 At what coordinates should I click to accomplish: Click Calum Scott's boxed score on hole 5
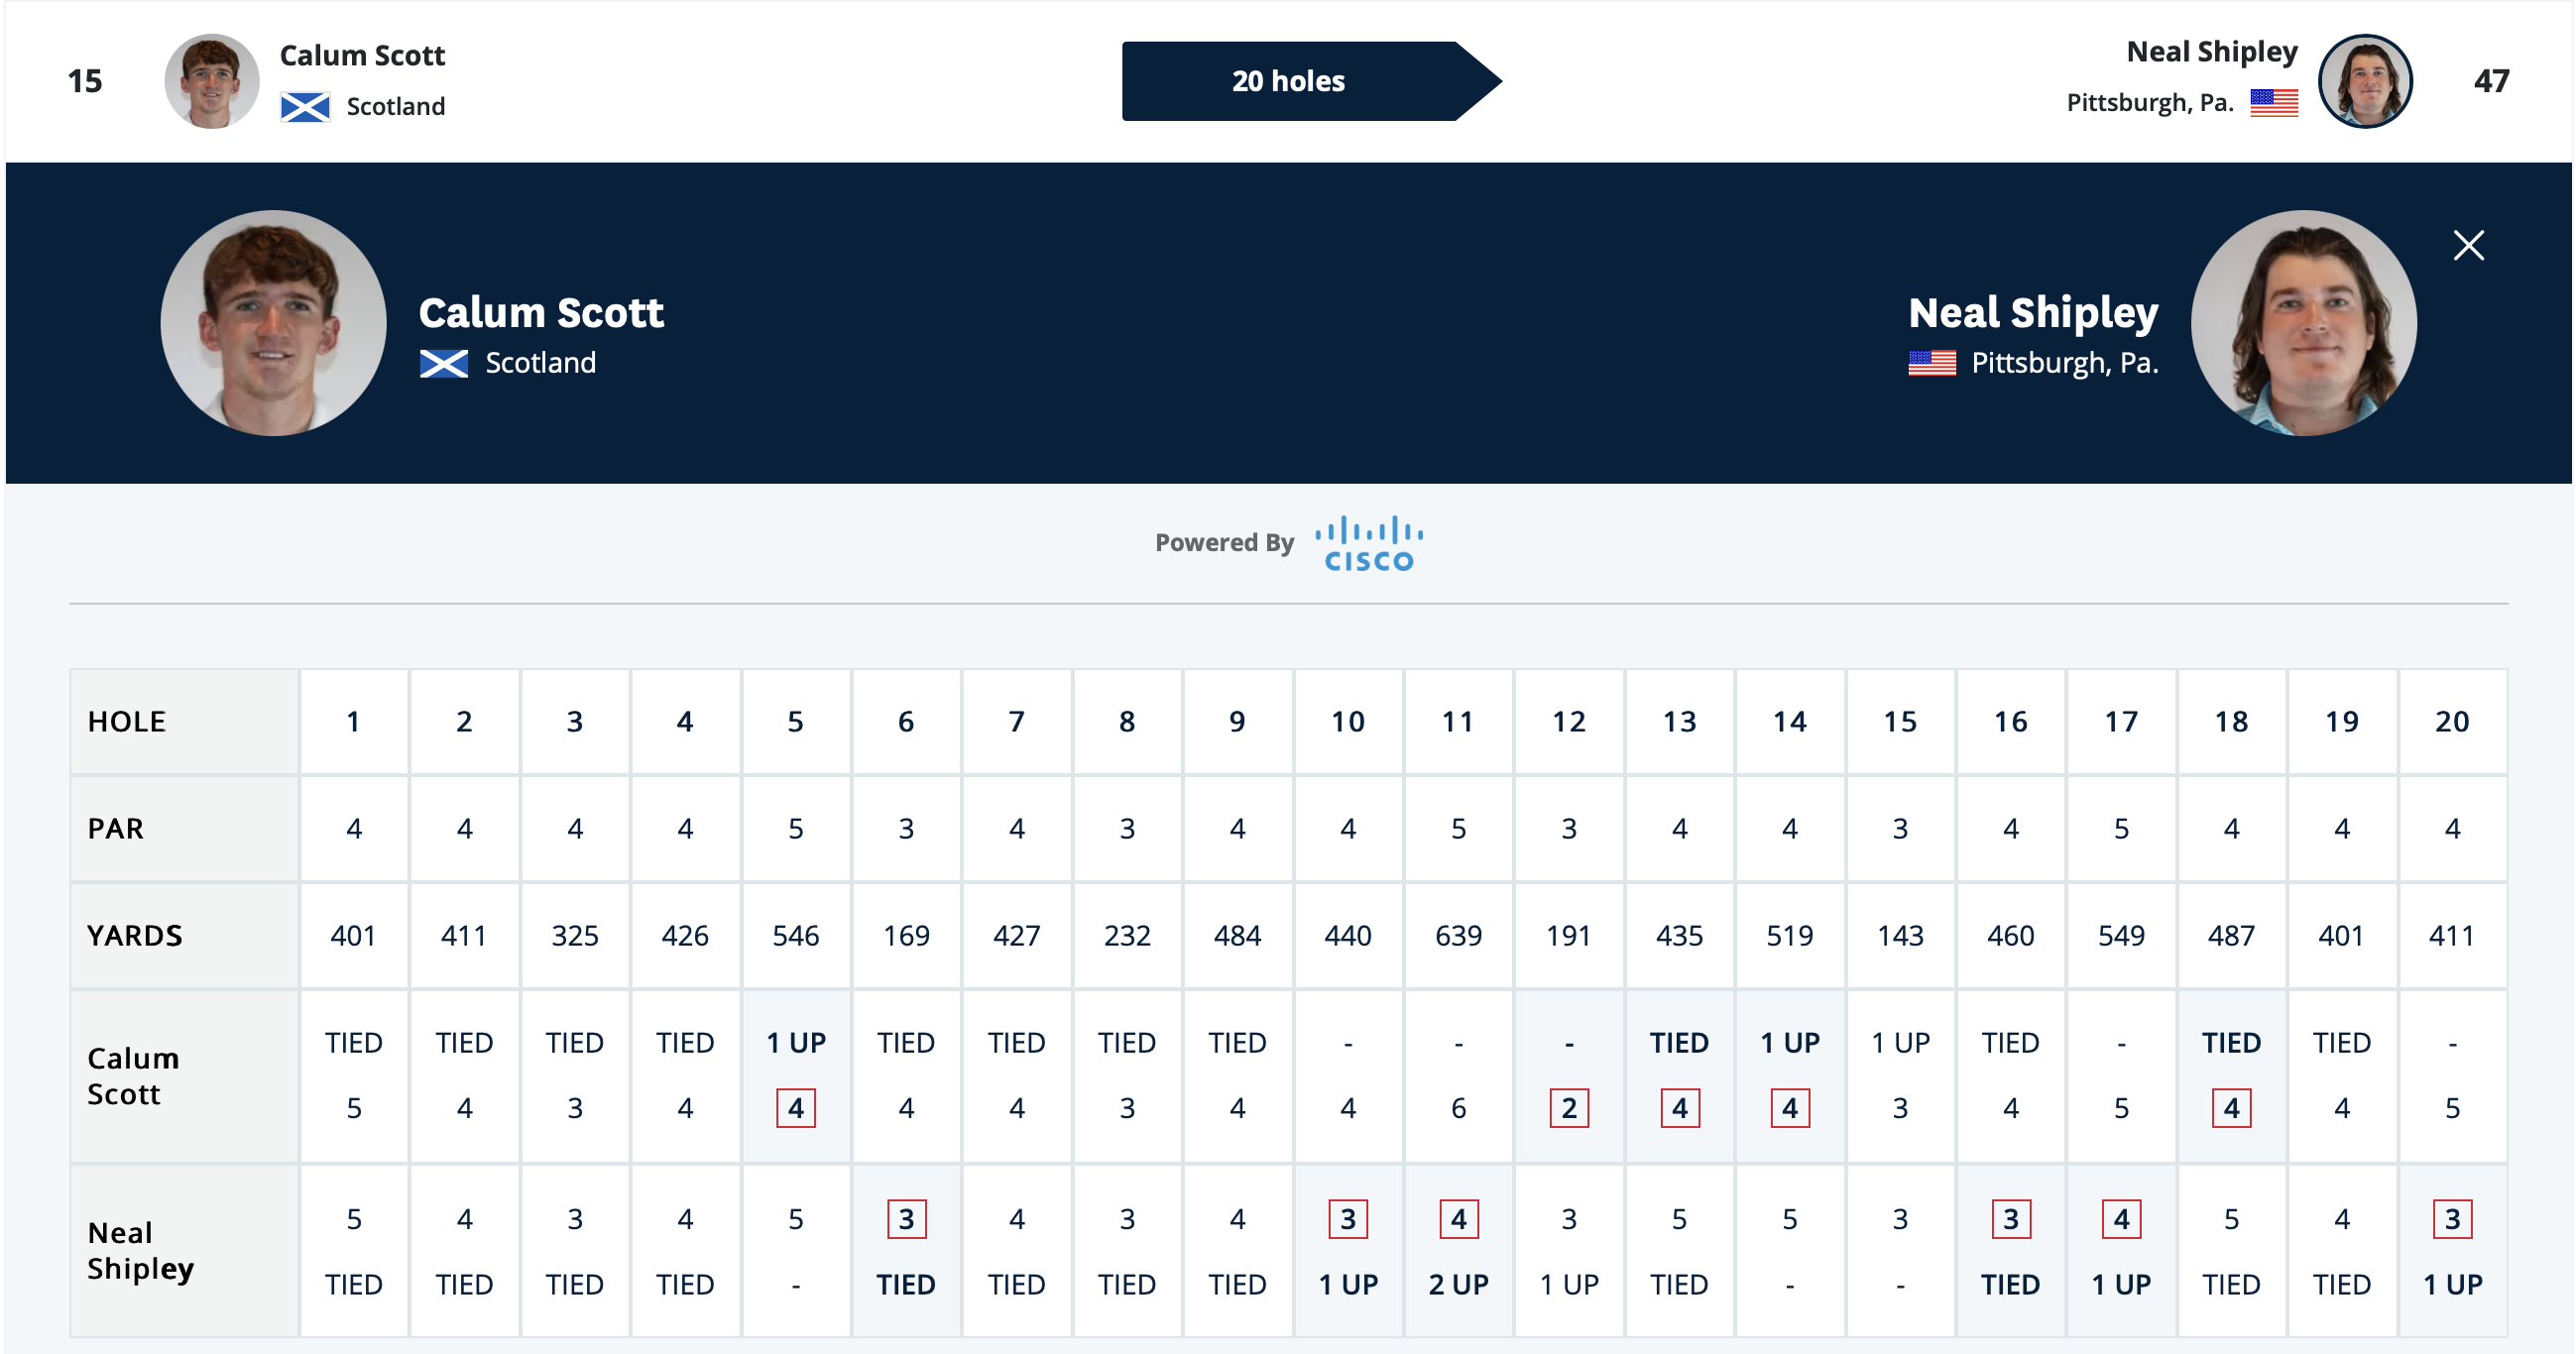pos(795,1107)
